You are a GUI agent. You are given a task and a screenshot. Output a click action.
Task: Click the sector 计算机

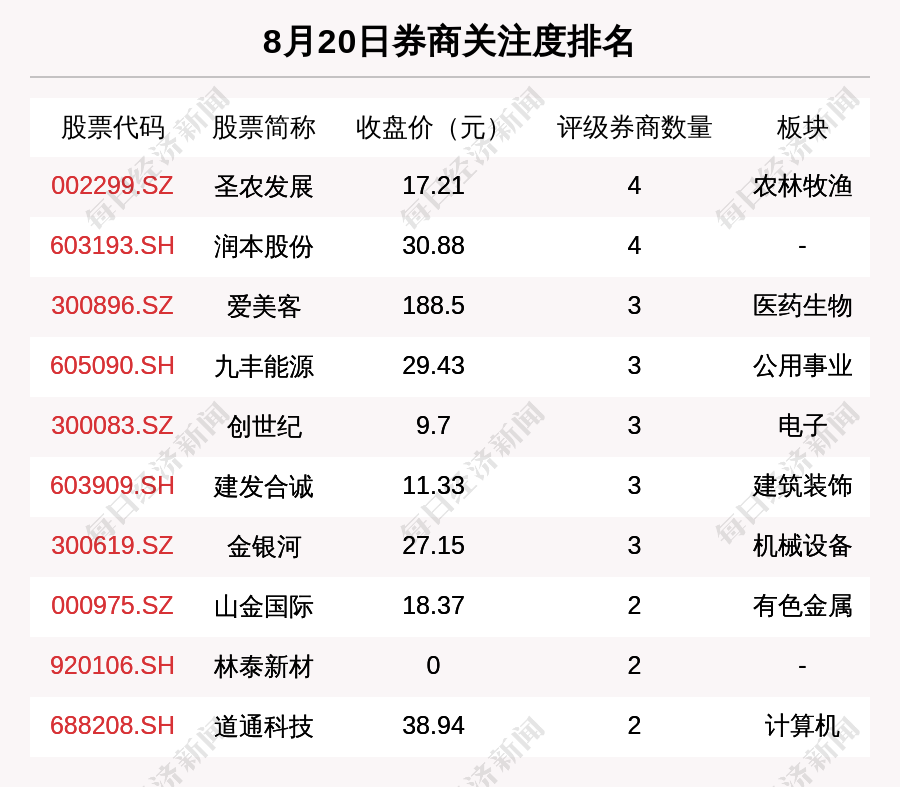(x=802, y=726)
